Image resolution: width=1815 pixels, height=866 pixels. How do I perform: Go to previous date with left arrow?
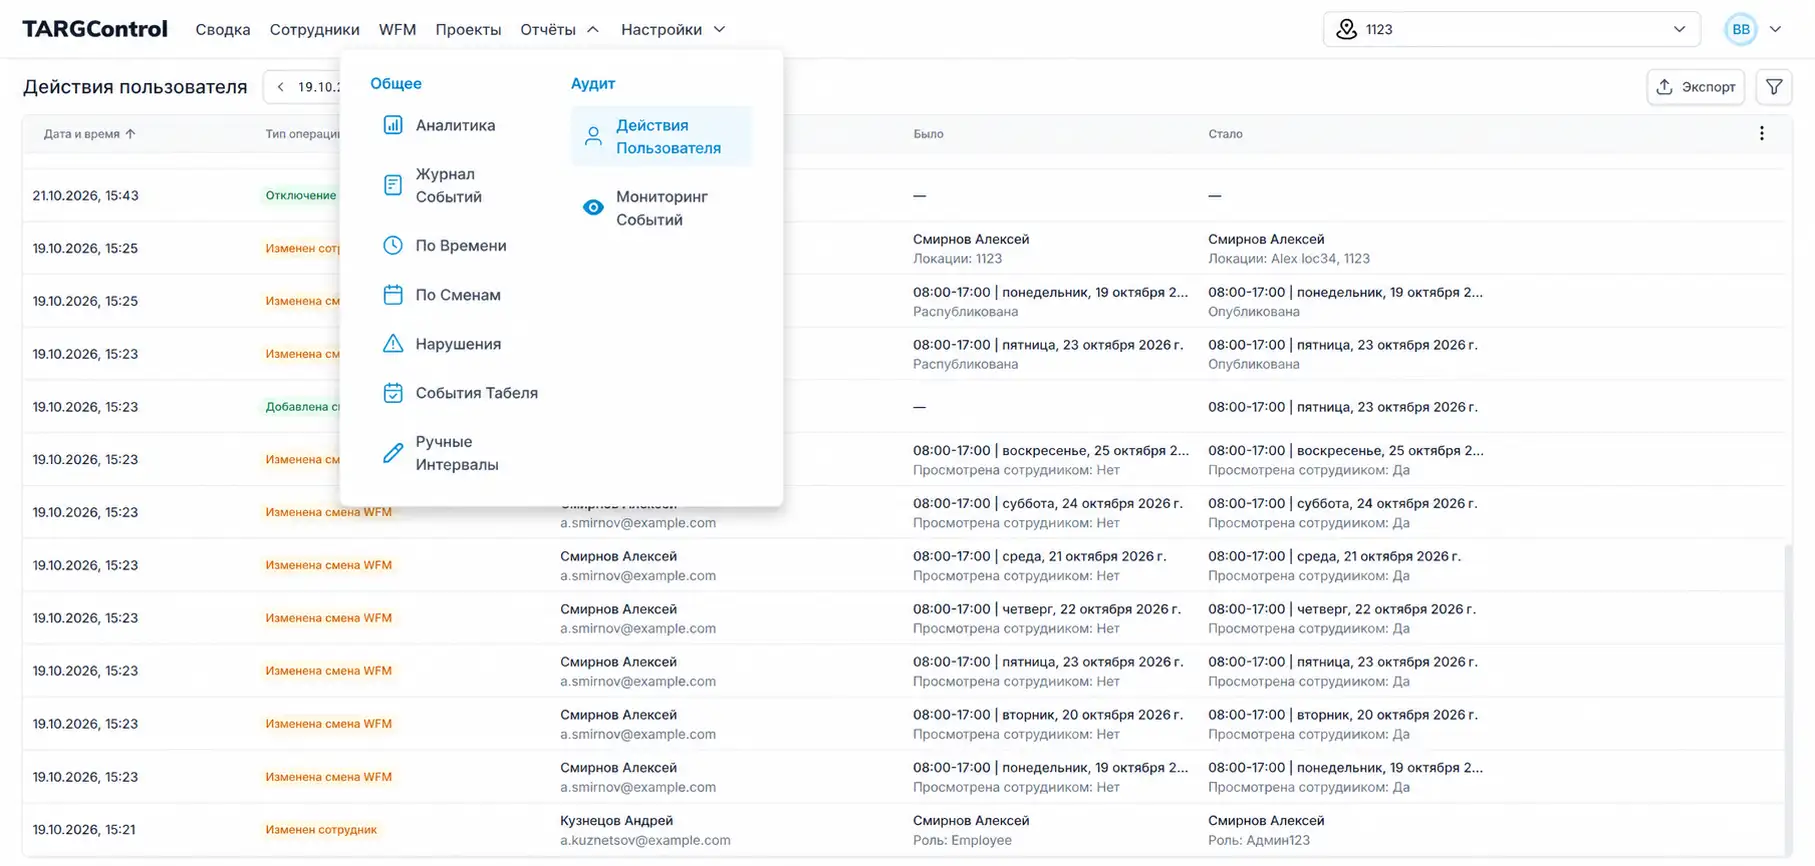point(281,87)
